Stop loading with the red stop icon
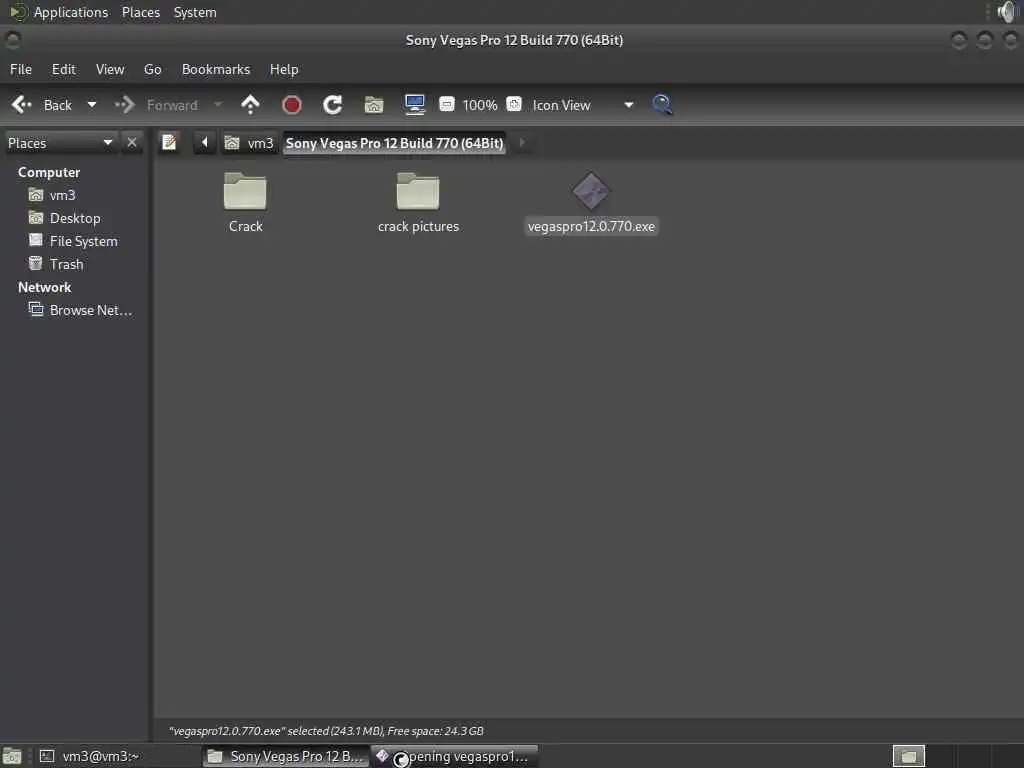Viewport: 1024px width, 768px height. 291,104
